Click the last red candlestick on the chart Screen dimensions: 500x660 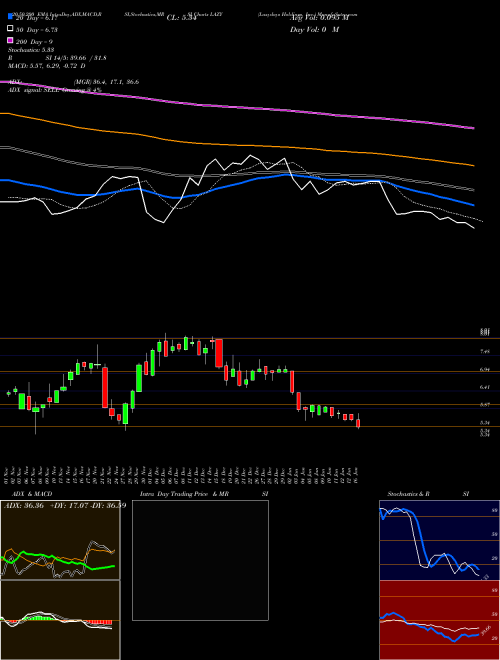(358, 423)
